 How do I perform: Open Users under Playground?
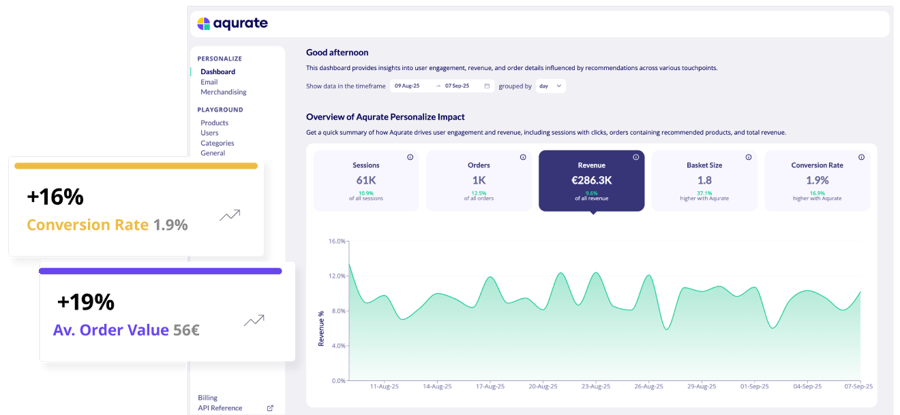pyautogui.click(x=209, y=133)
